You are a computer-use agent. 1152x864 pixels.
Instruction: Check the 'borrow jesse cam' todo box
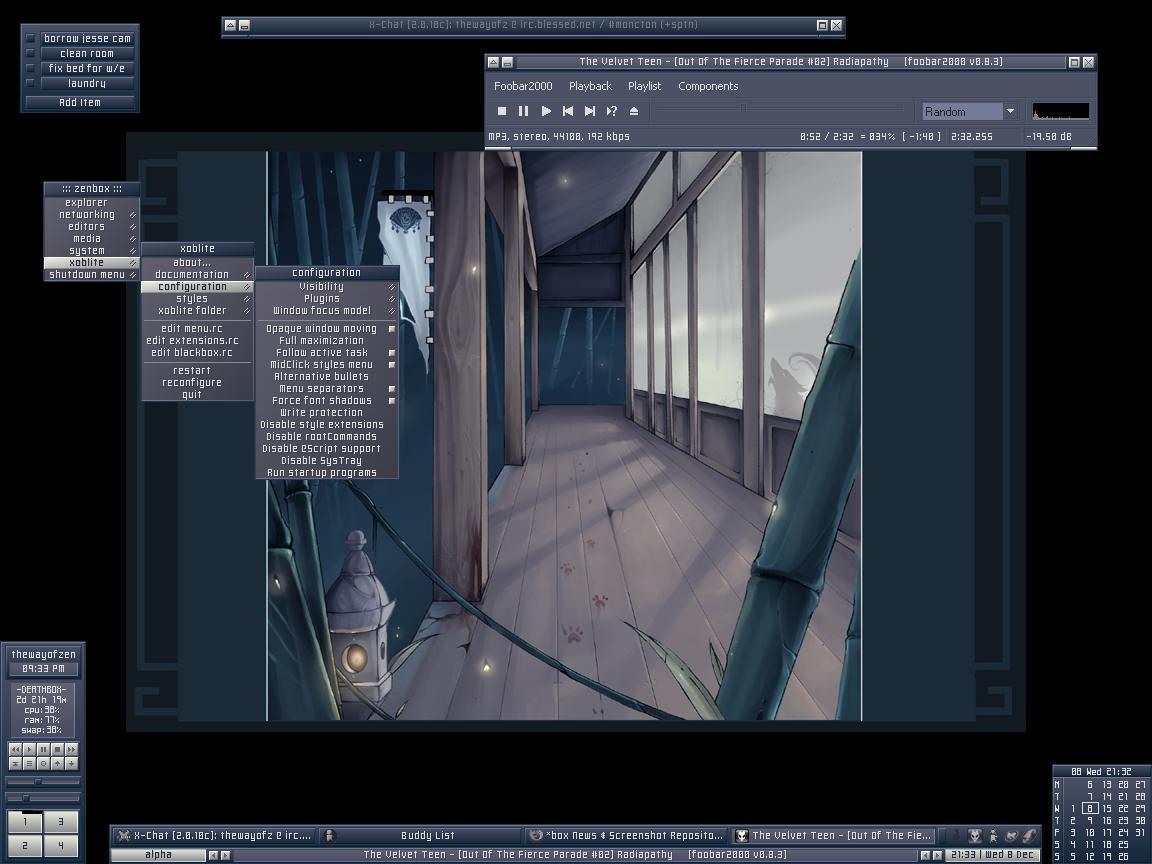pos(30,38)
